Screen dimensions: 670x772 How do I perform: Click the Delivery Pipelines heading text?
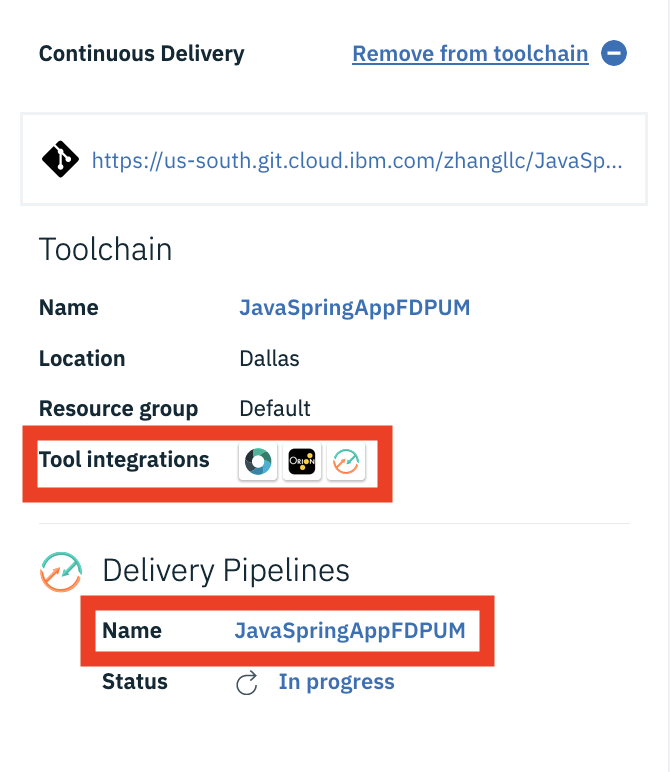tap(226, 571)
